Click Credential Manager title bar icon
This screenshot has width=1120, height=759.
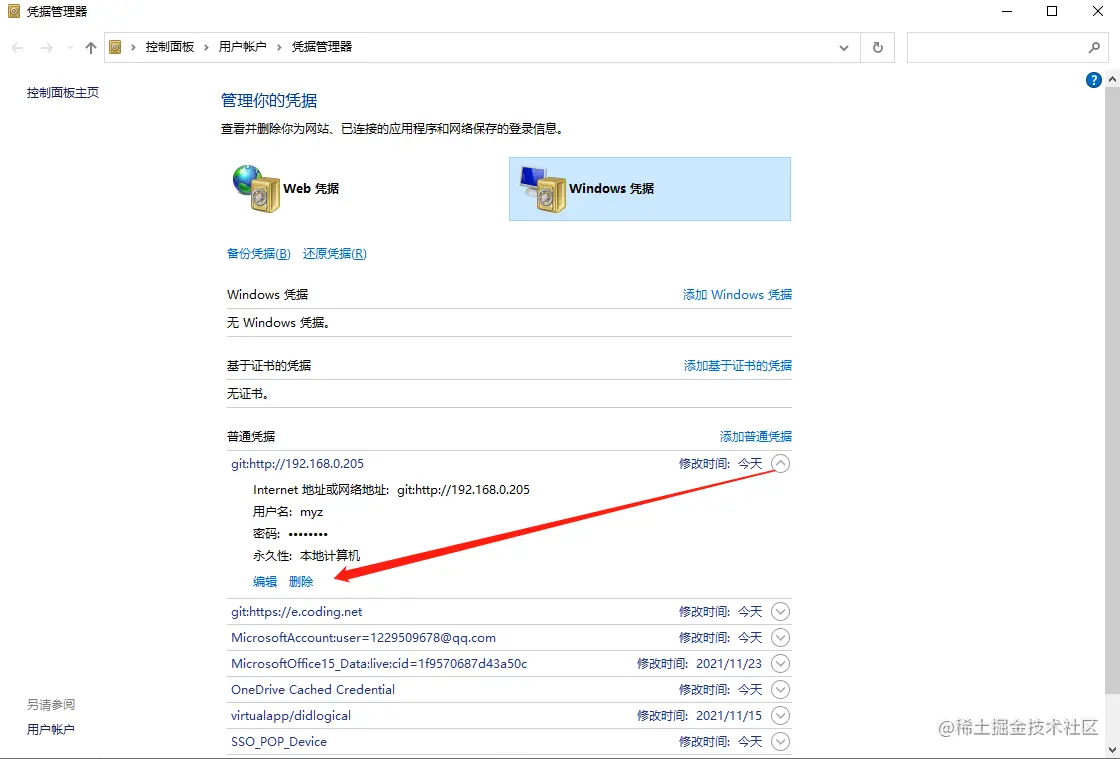(14, 11)
